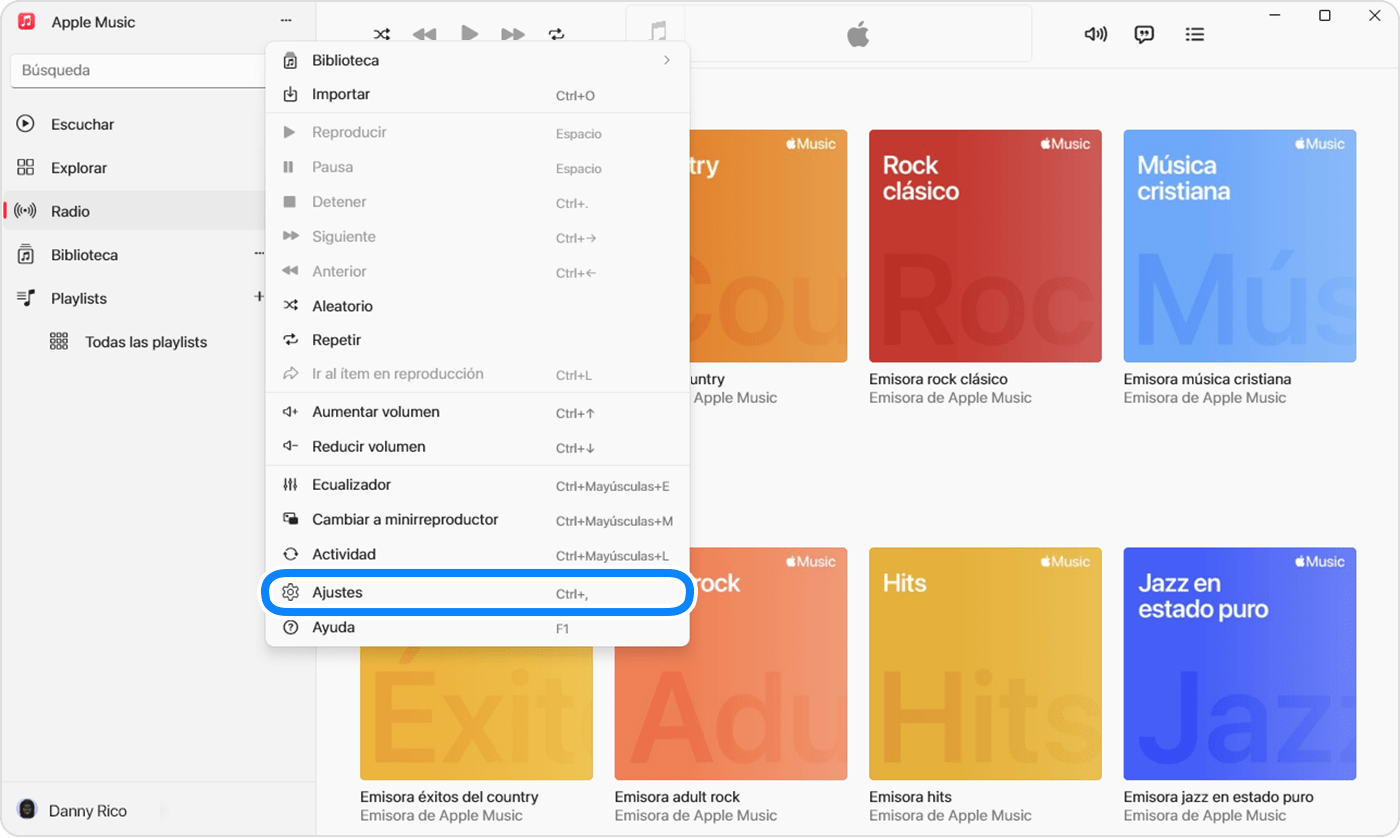Click the Explorar grid icon
Viewport: 1400px width, 838px height.
pyautogui.click(x=26, y=168)
